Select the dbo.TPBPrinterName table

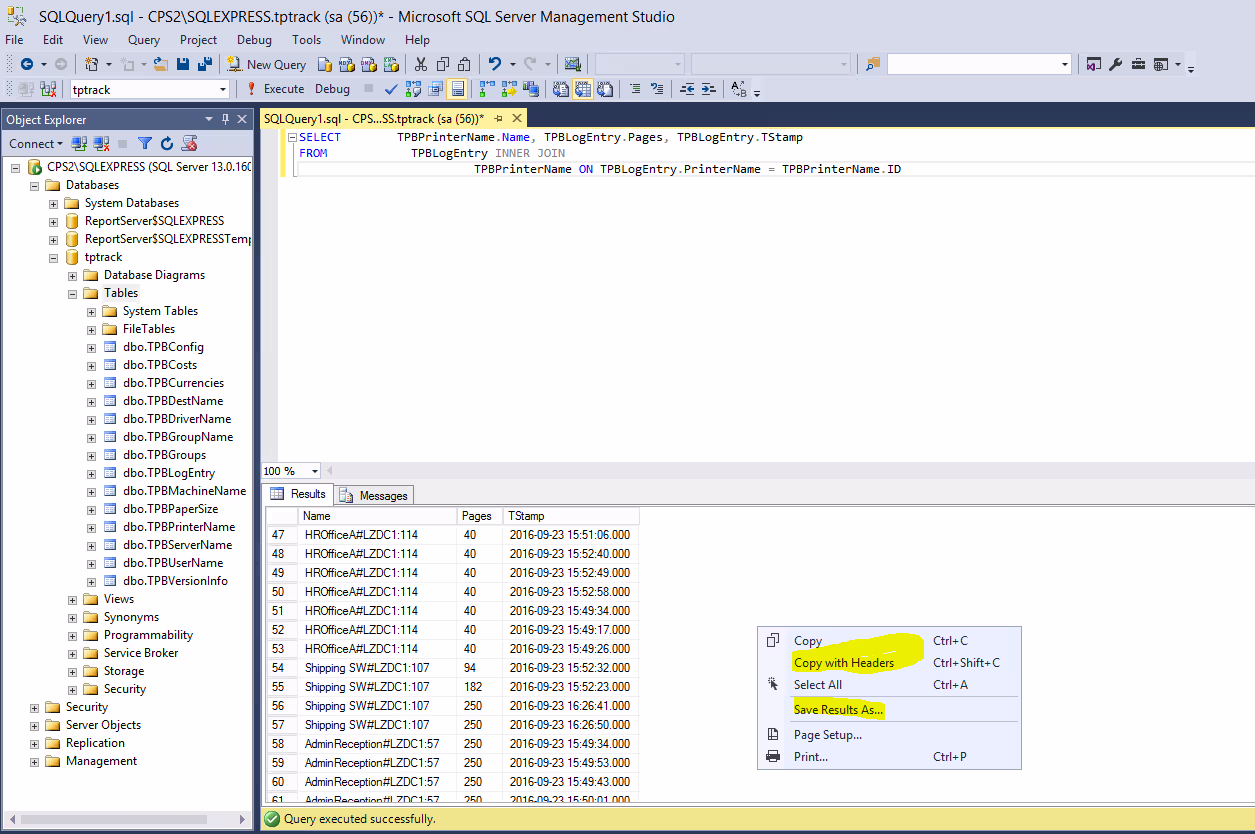coord(179,527)
